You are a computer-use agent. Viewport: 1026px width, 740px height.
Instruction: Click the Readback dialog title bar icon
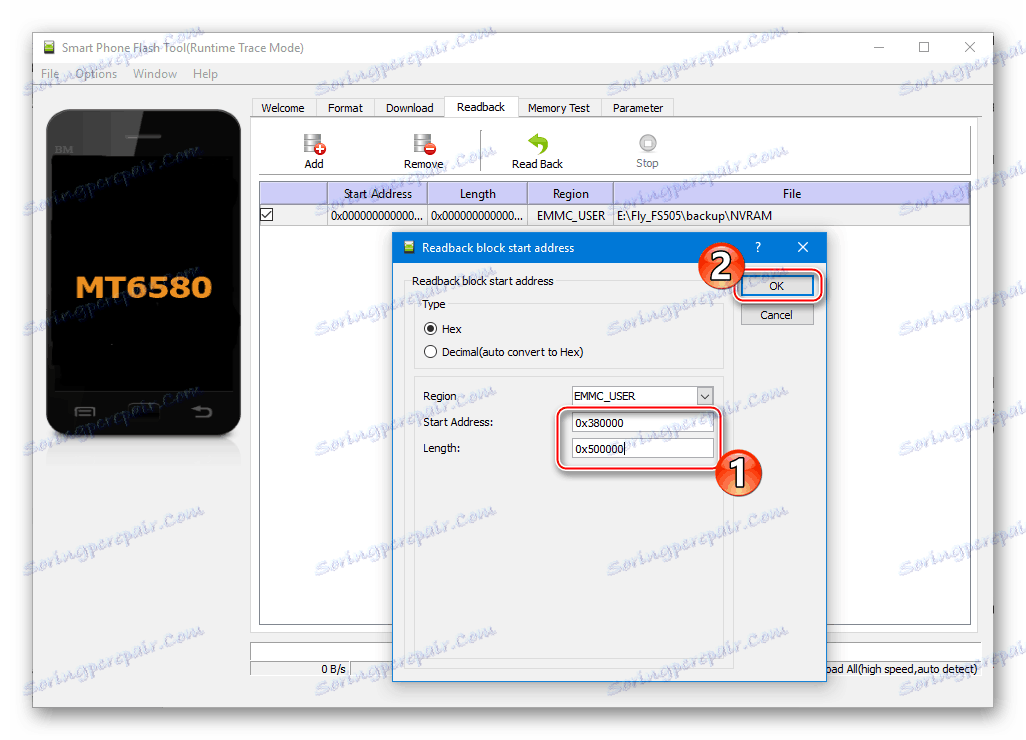click(409, 247)
